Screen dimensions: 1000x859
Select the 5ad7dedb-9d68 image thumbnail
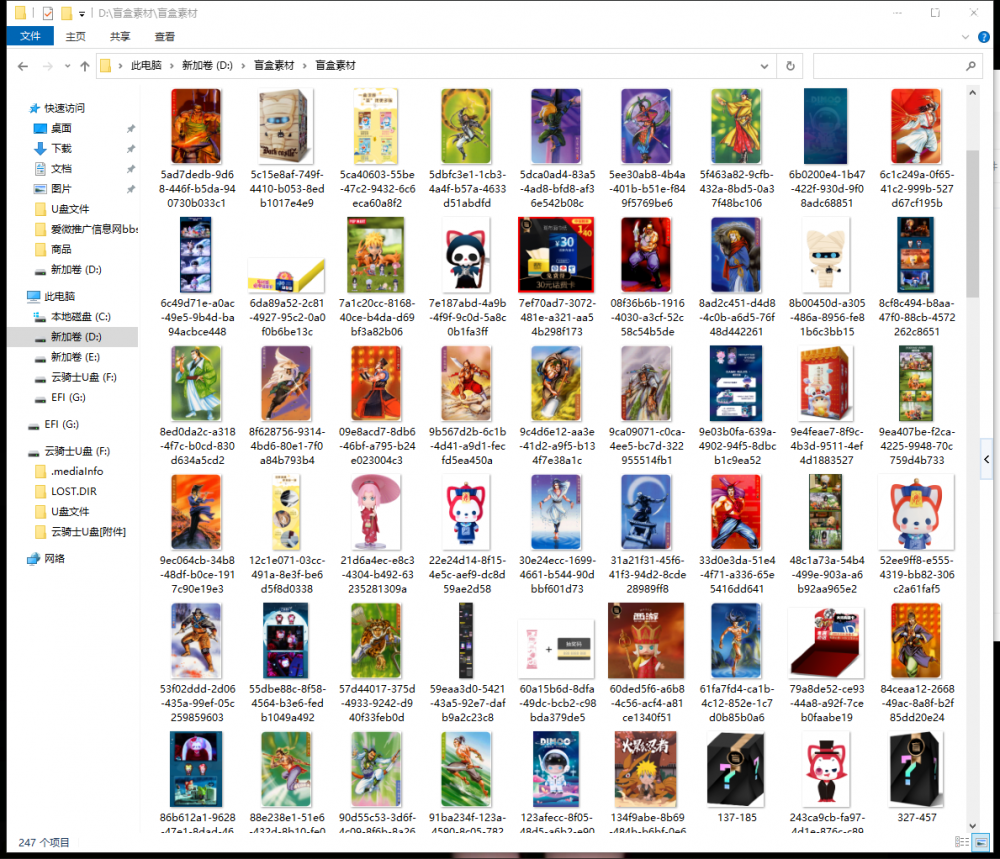(196, 126)
